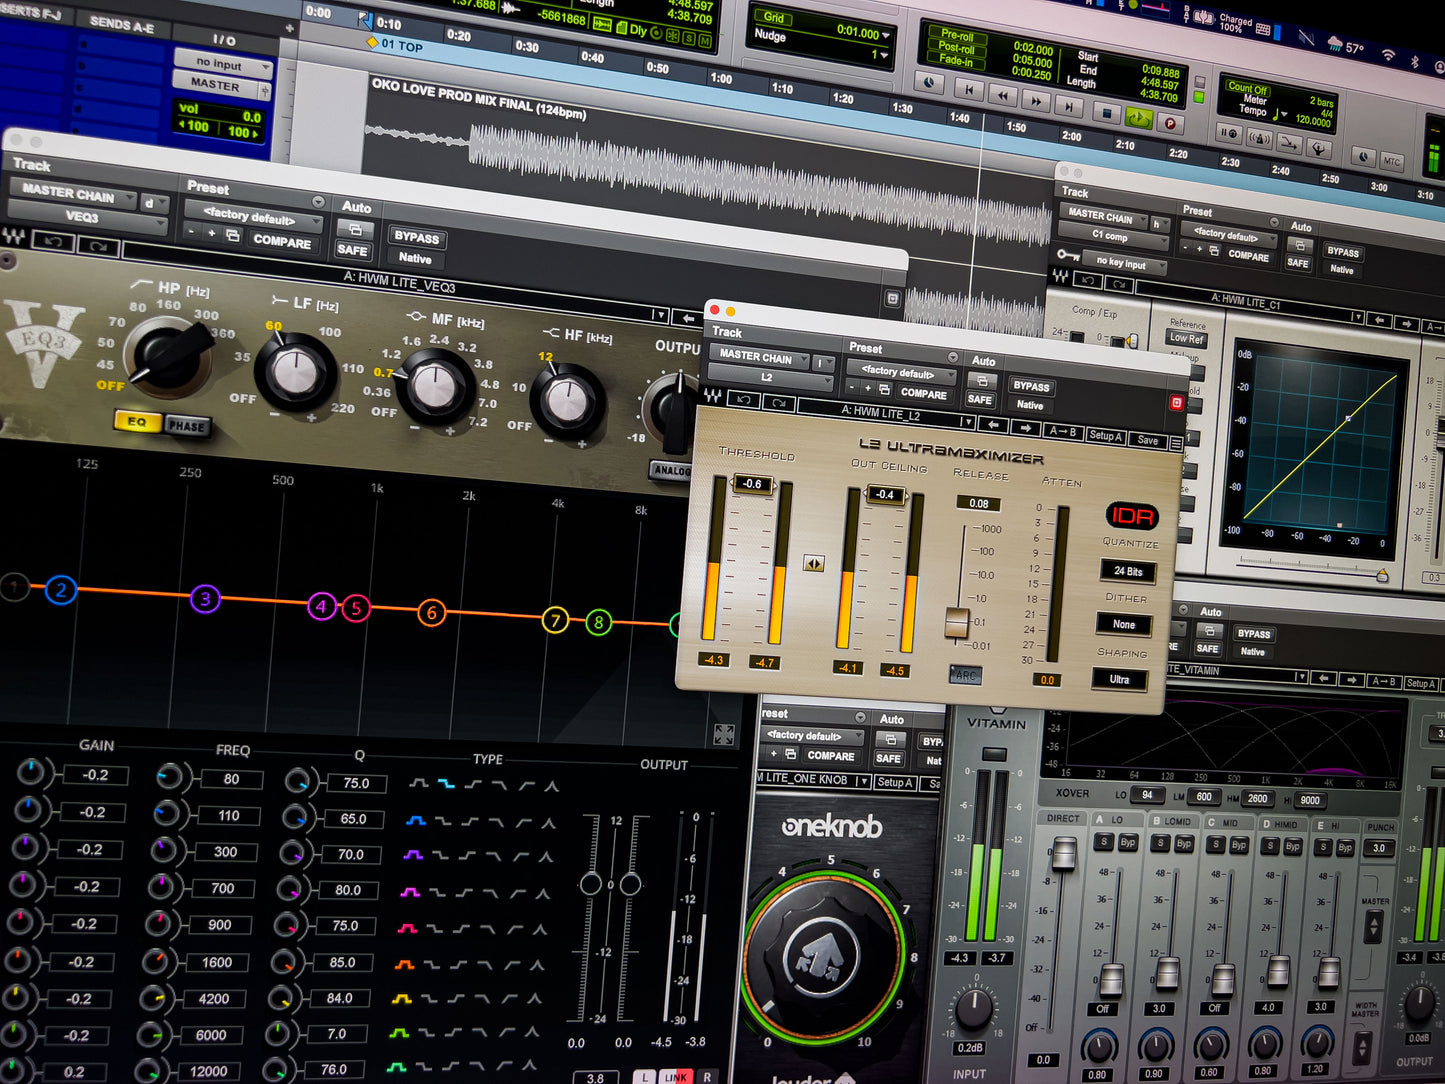Toggle the yellow EQ button on VEQ3

coord(137,422)
